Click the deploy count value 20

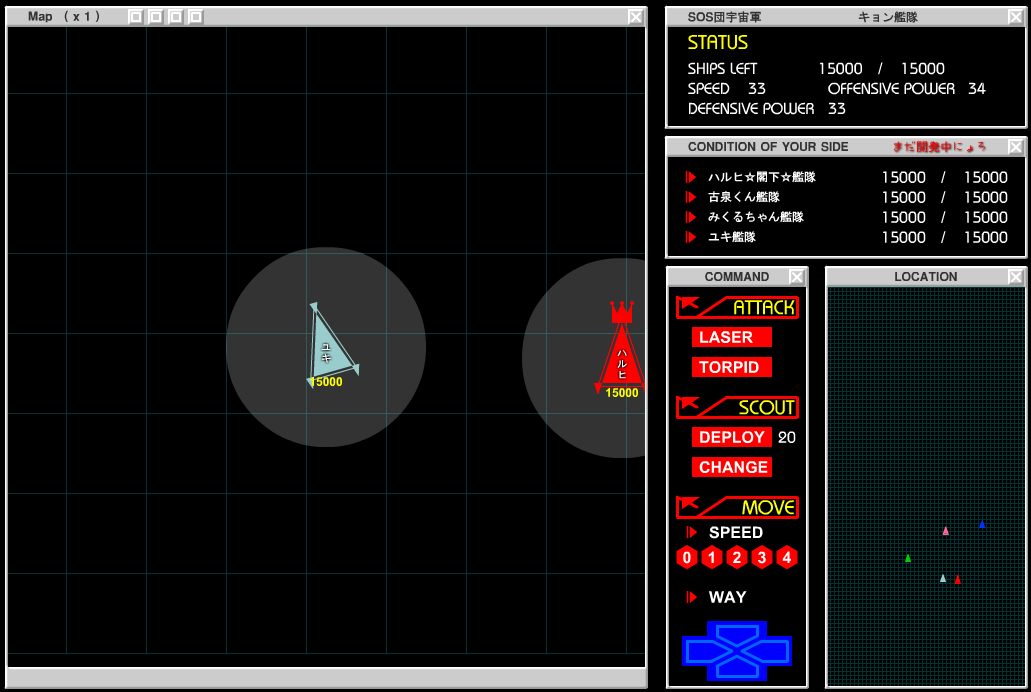tap(786, 437)
